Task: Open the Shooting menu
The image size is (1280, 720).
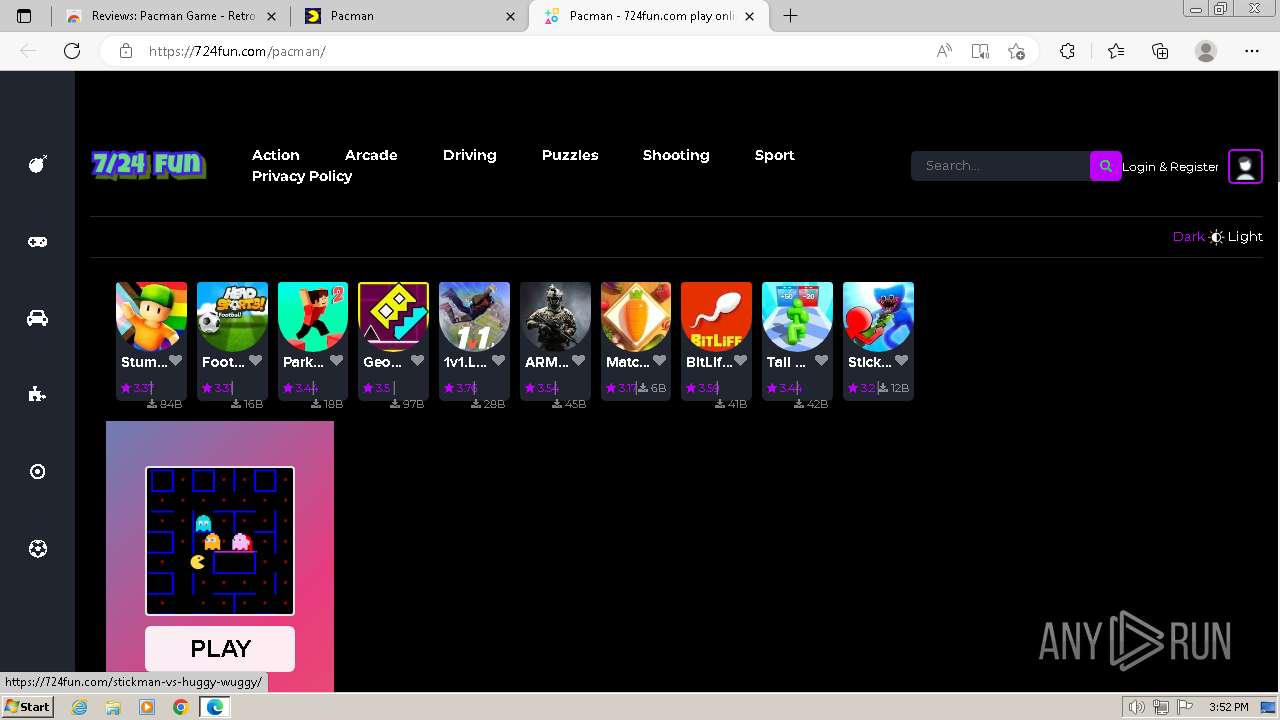Action: tap(676, 155)
